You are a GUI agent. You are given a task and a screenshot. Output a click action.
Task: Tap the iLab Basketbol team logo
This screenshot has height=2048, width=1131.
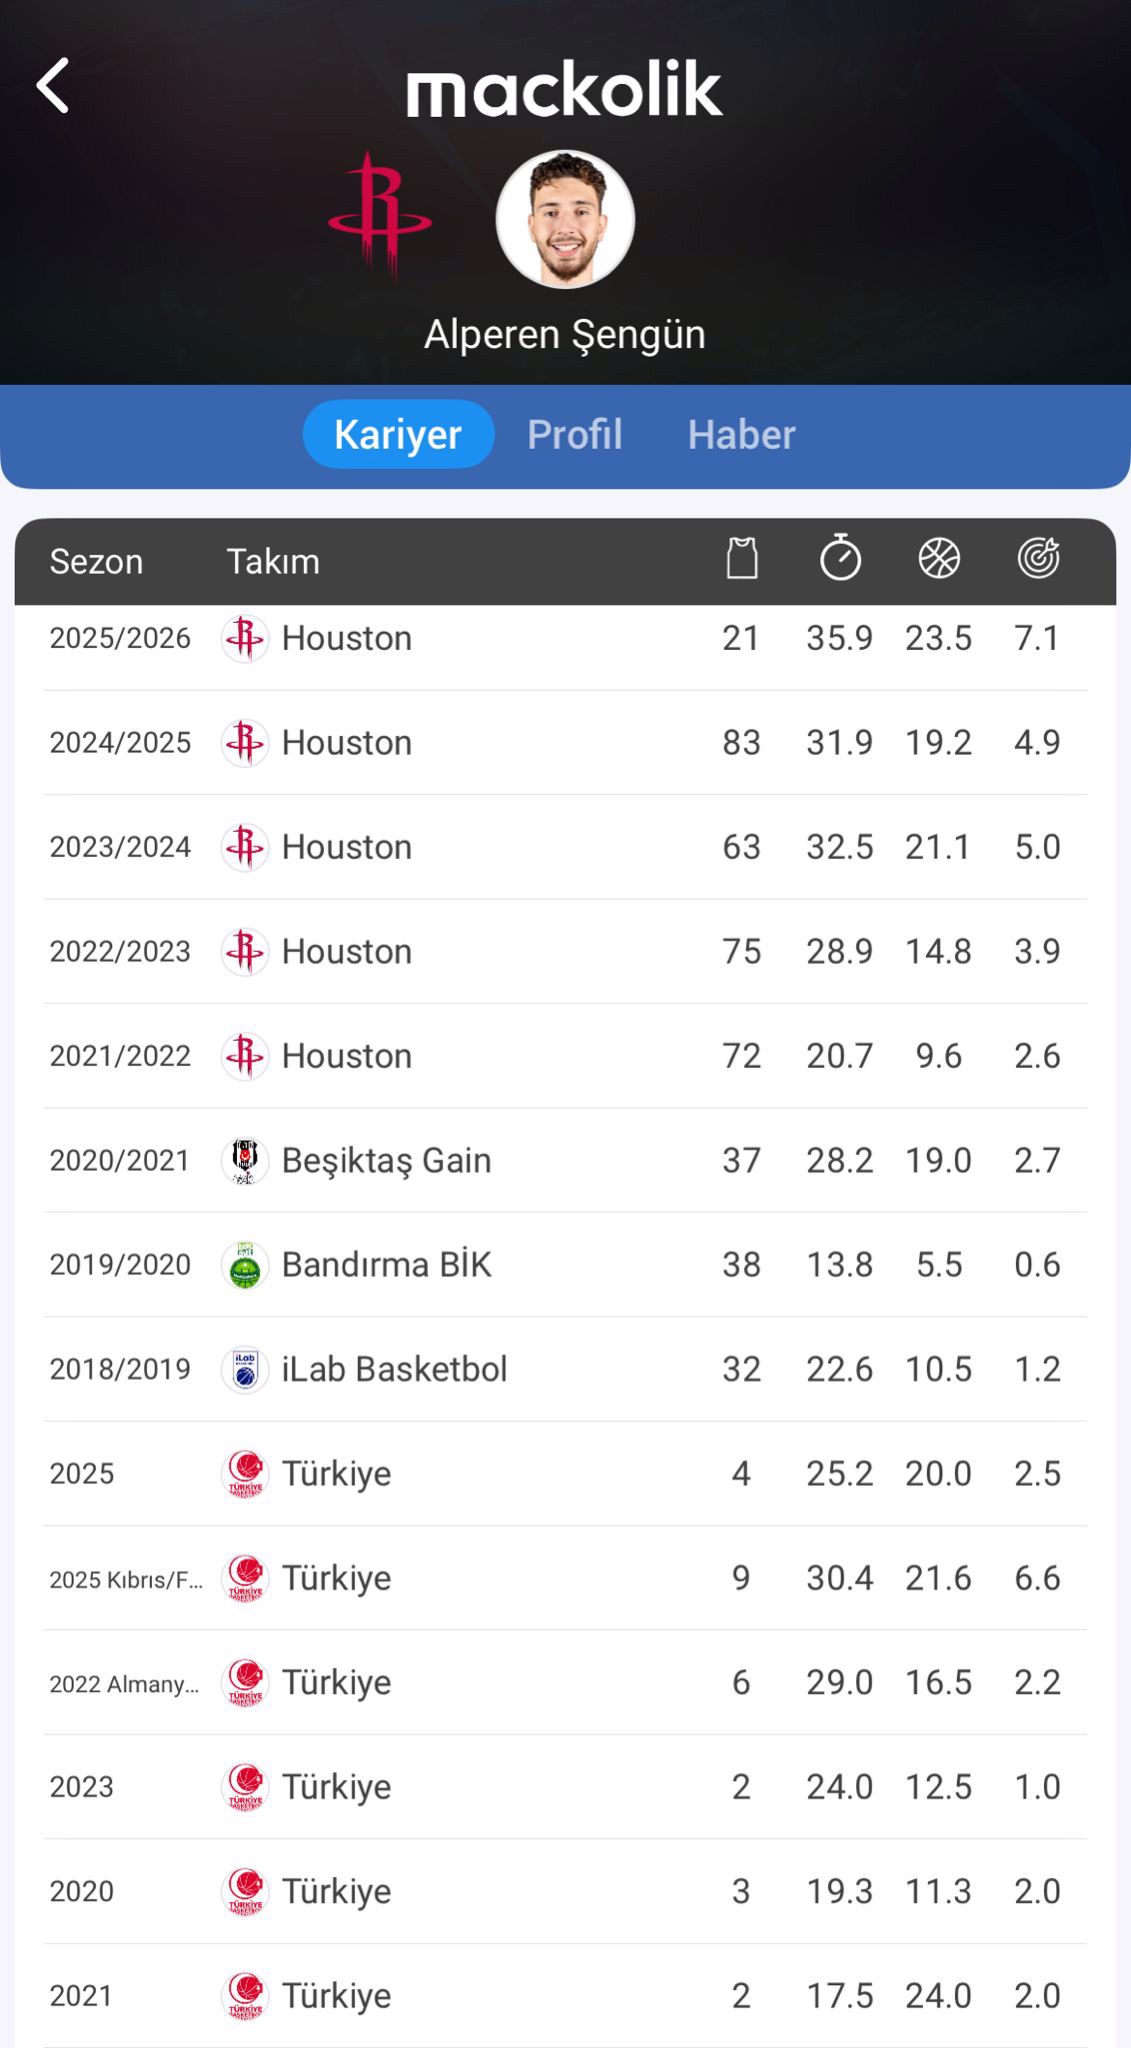point(244,1369)
